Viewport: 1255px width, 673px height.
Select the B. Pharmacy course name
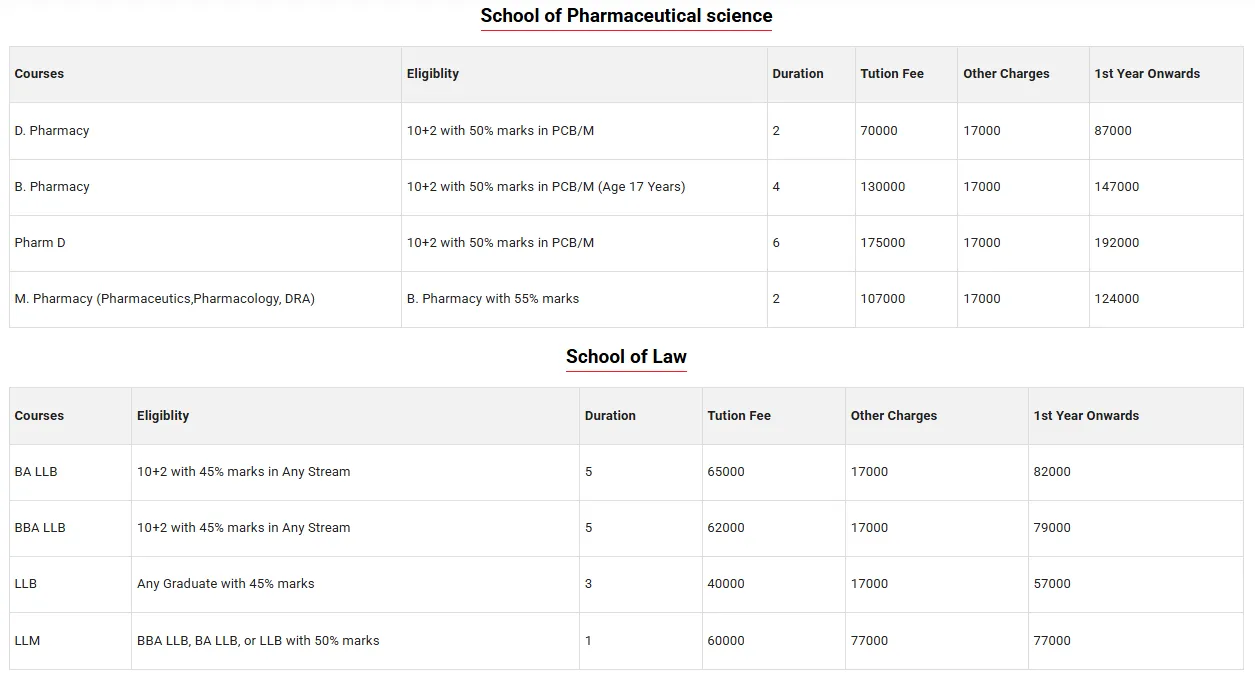[x=52, y=187]
